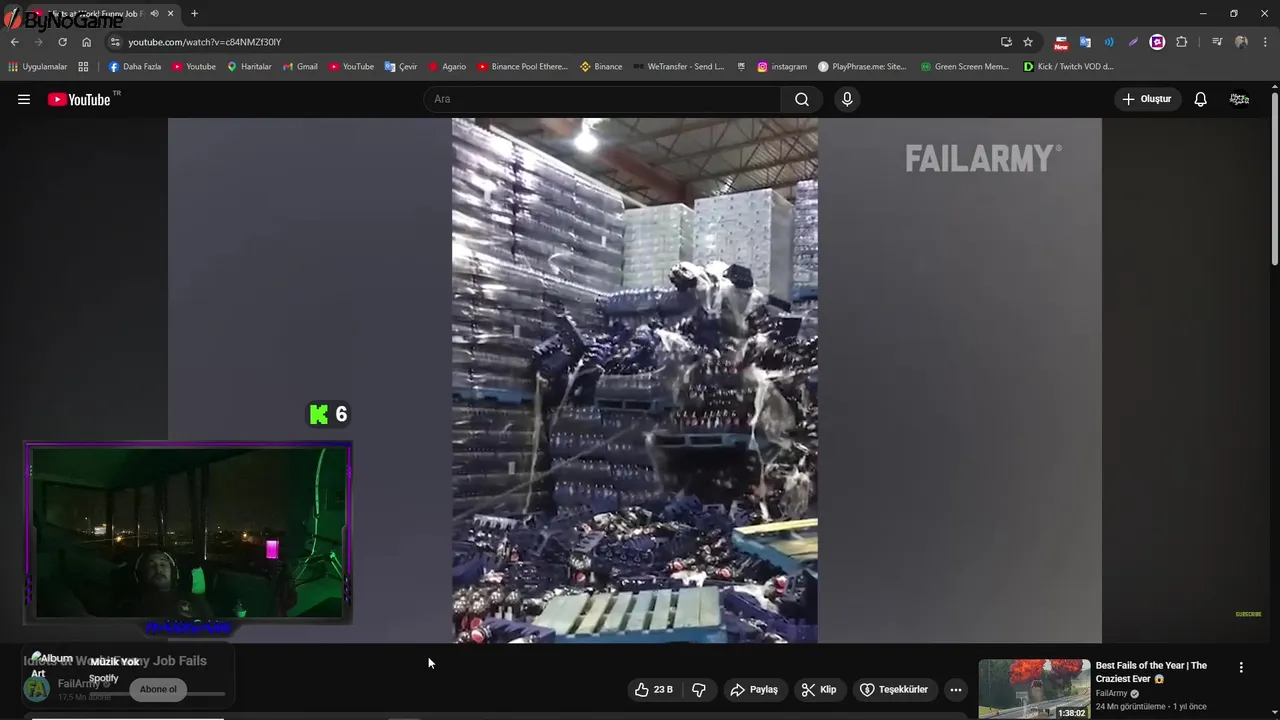The height and width of the screenshot is (720, 1280).
Task: Dislike the video with thumbs-down
Action: [x=699, y=690]
